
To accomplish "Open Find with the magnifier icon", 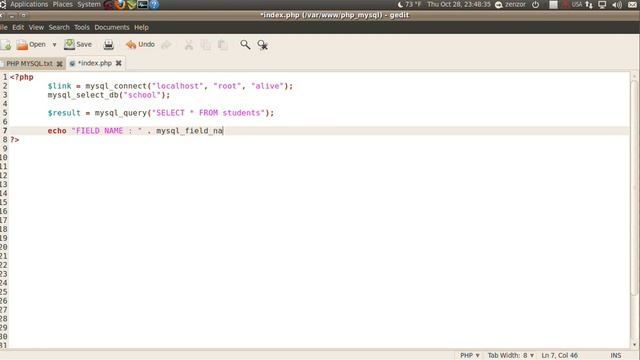I will (245, 44).
